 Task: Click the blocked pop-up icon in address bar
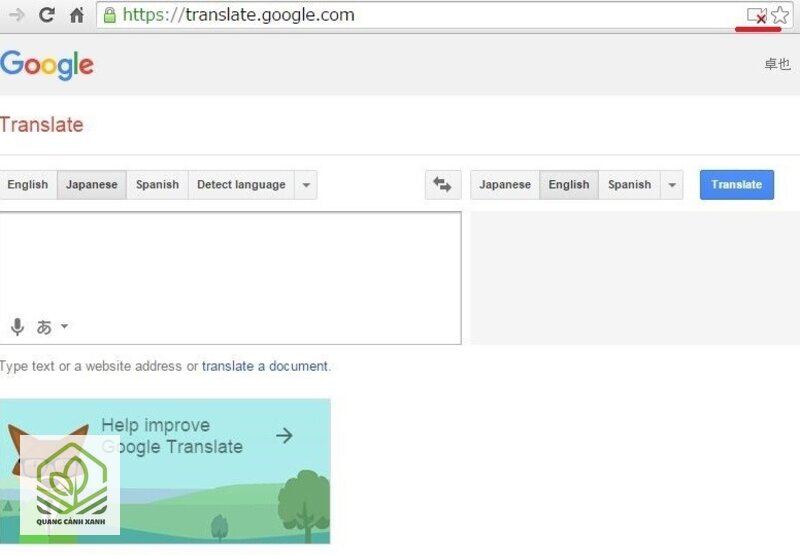pos(757,15)
